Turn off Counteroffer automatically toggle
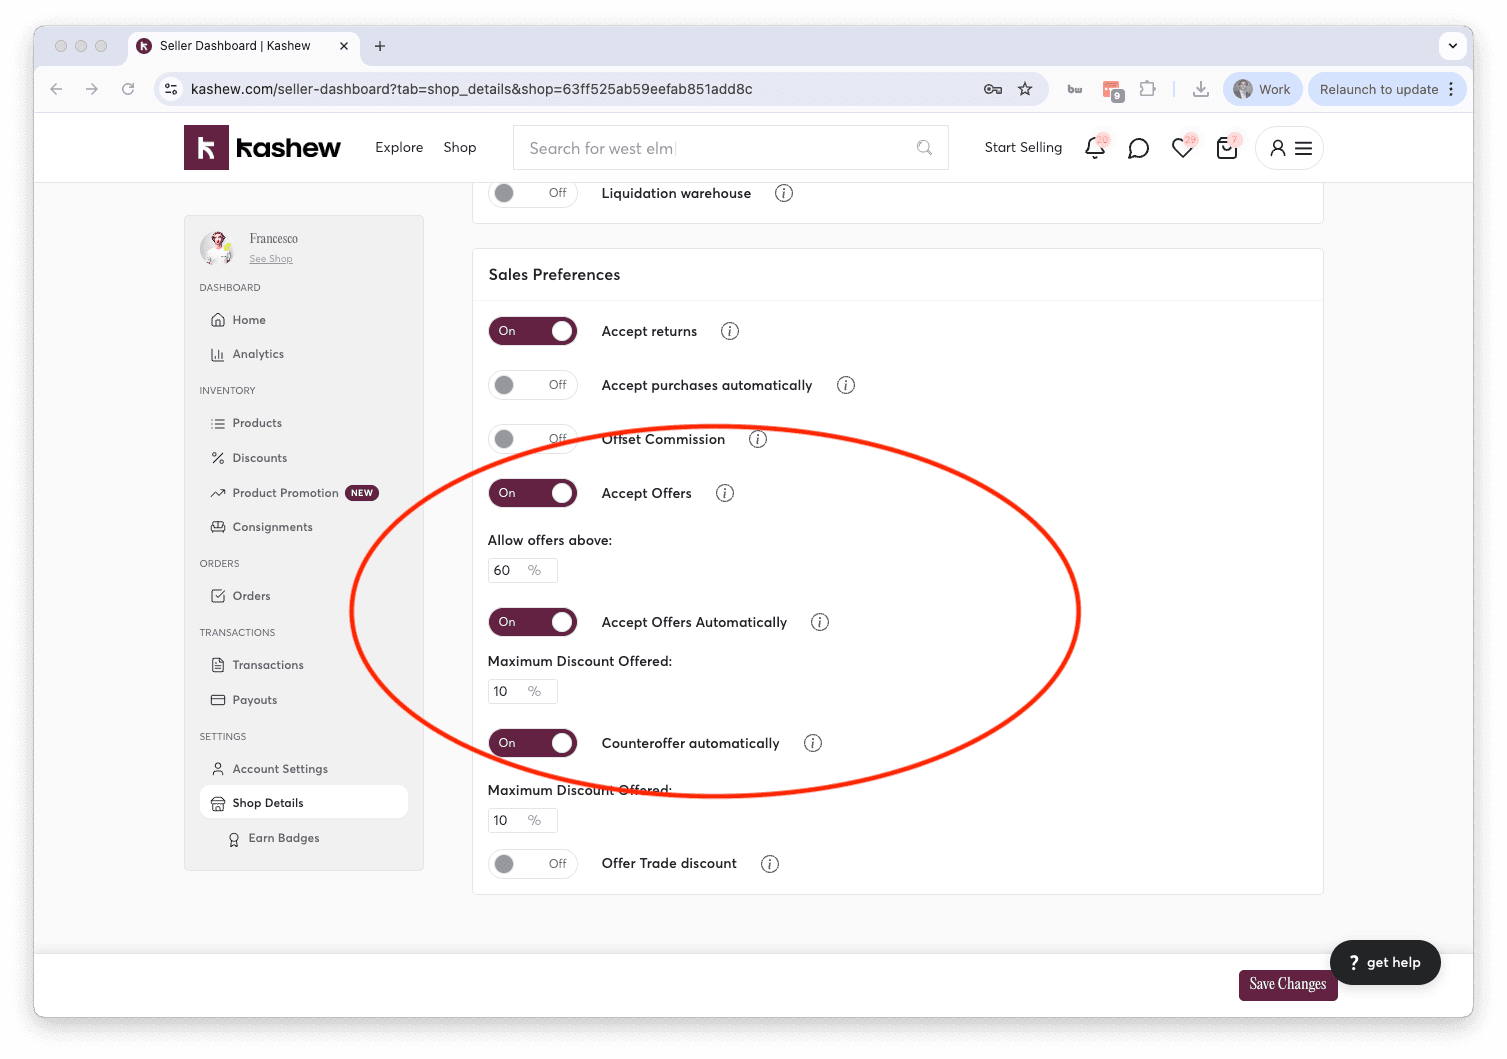1507x1059 pixels. pos(533,743)
